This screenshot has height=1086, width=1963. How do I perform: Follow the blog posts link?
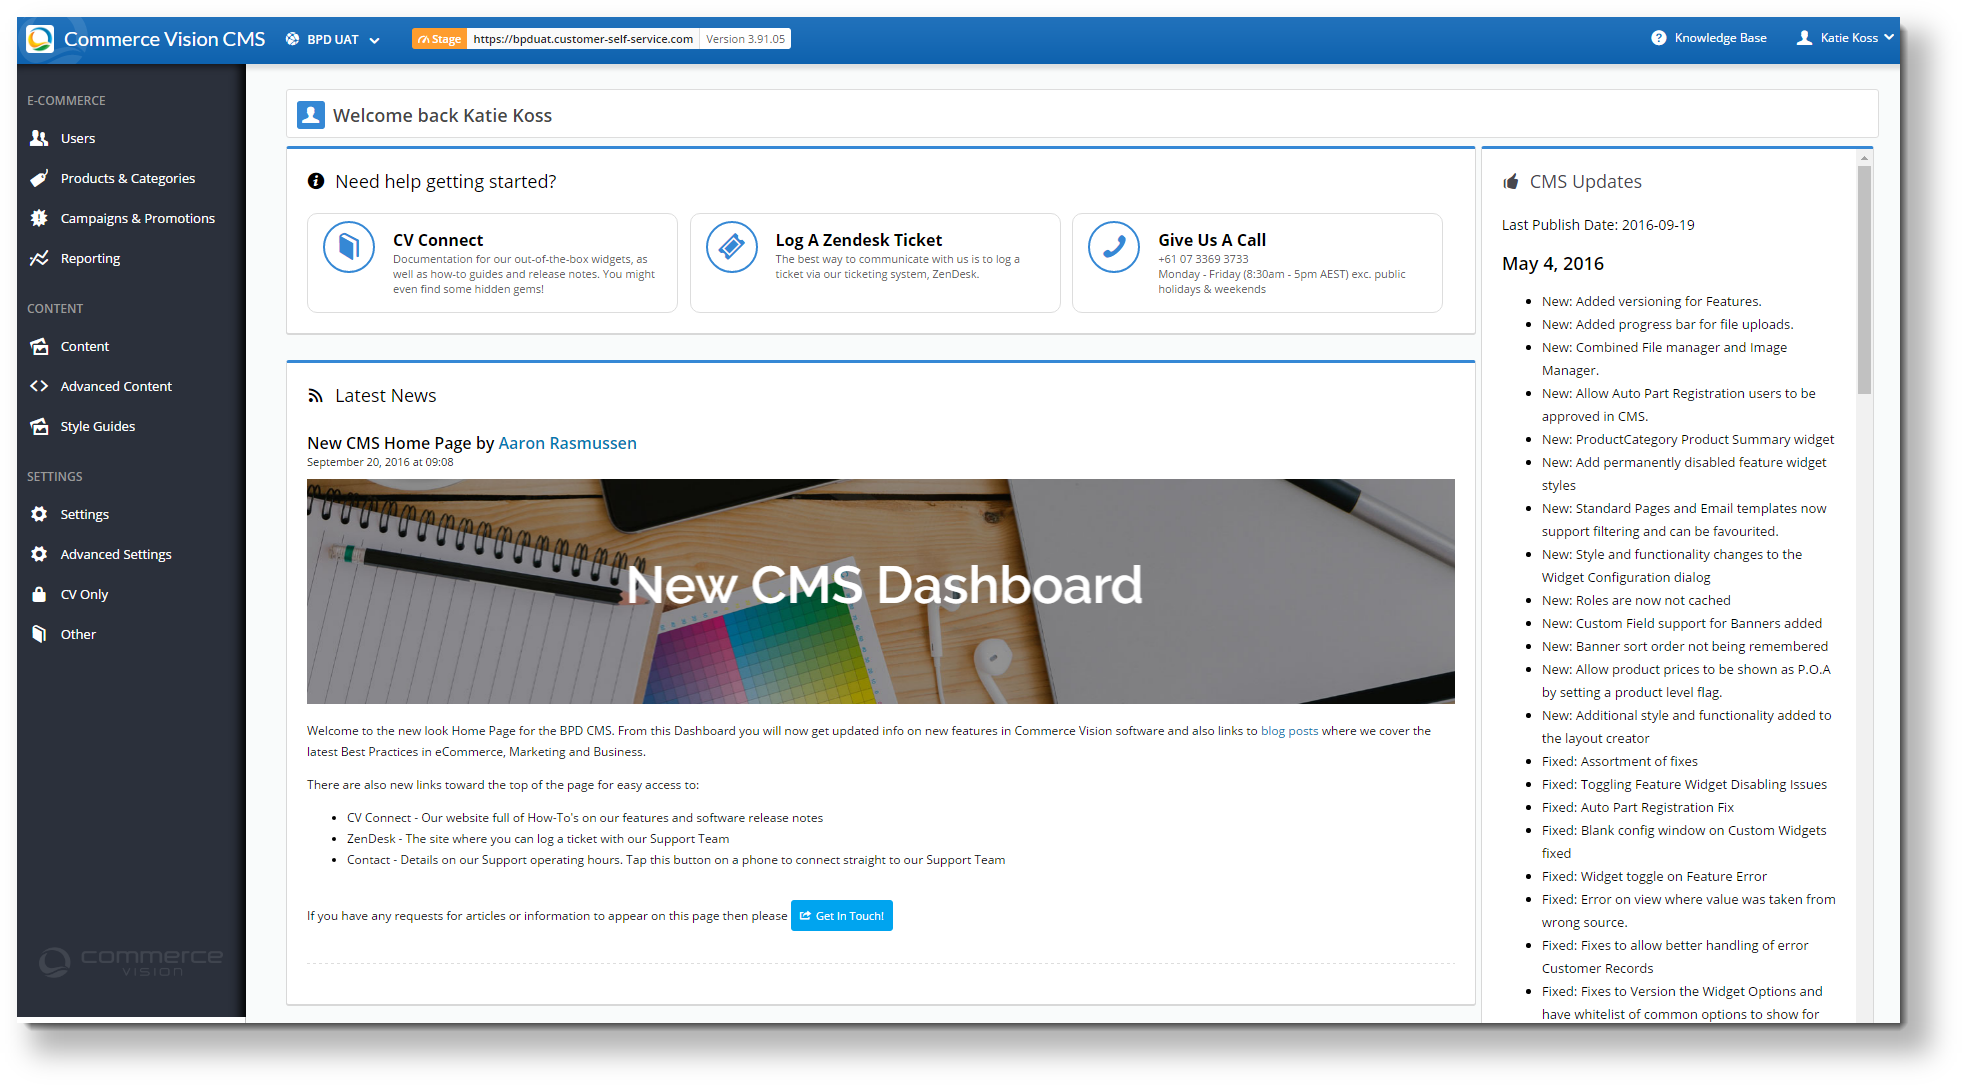[1289, 731]
